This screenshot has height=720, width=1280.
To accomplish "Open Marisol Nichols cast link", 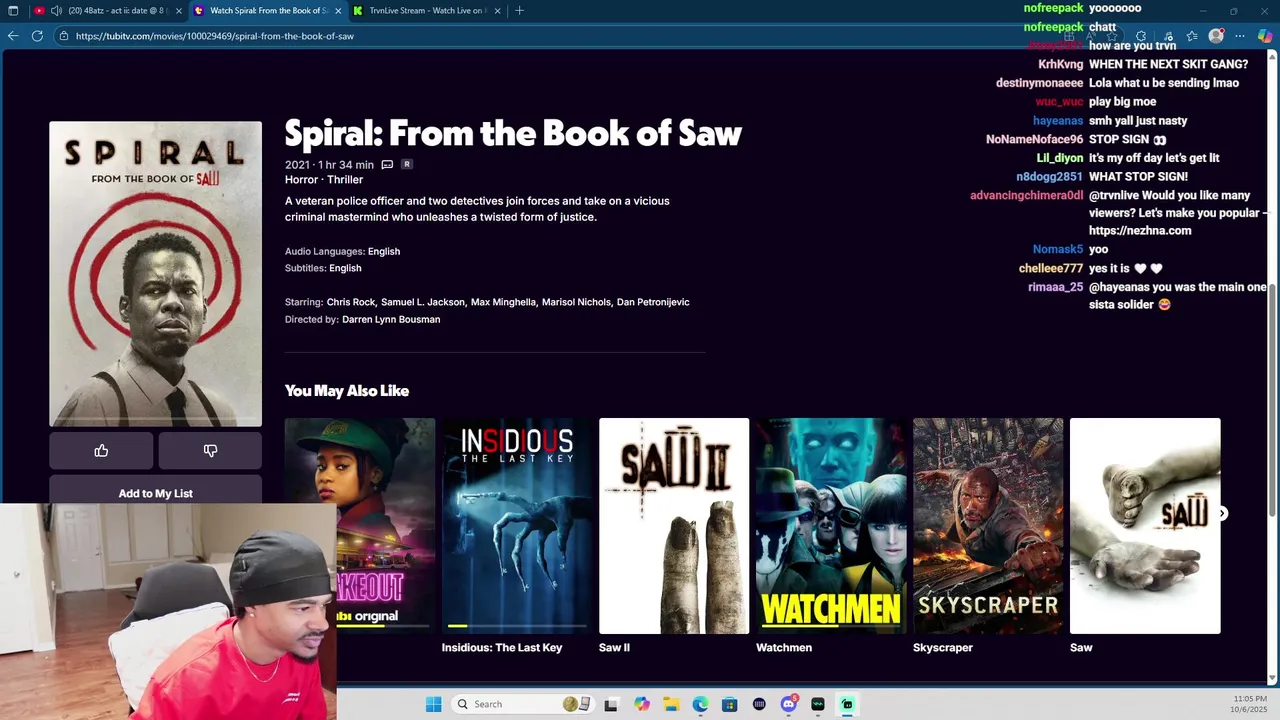I will 576,302.
